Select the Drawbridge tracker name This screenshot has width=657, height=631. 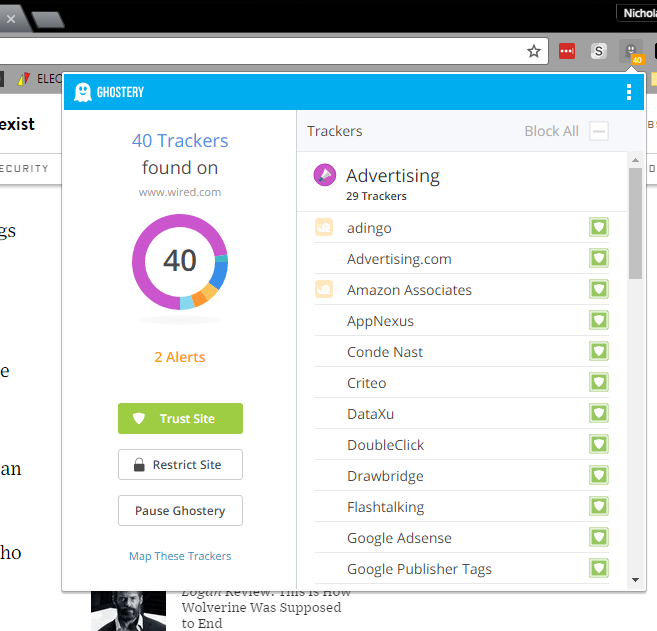coord(385,476)
